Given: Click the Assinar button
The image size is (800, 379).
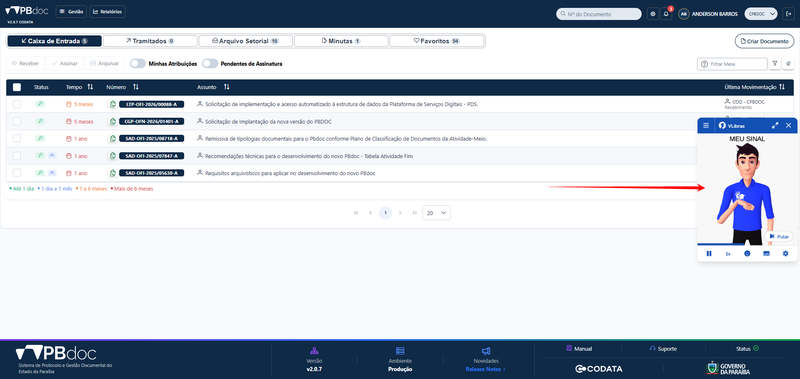Looking at the screenshot, I should (64, 63).
